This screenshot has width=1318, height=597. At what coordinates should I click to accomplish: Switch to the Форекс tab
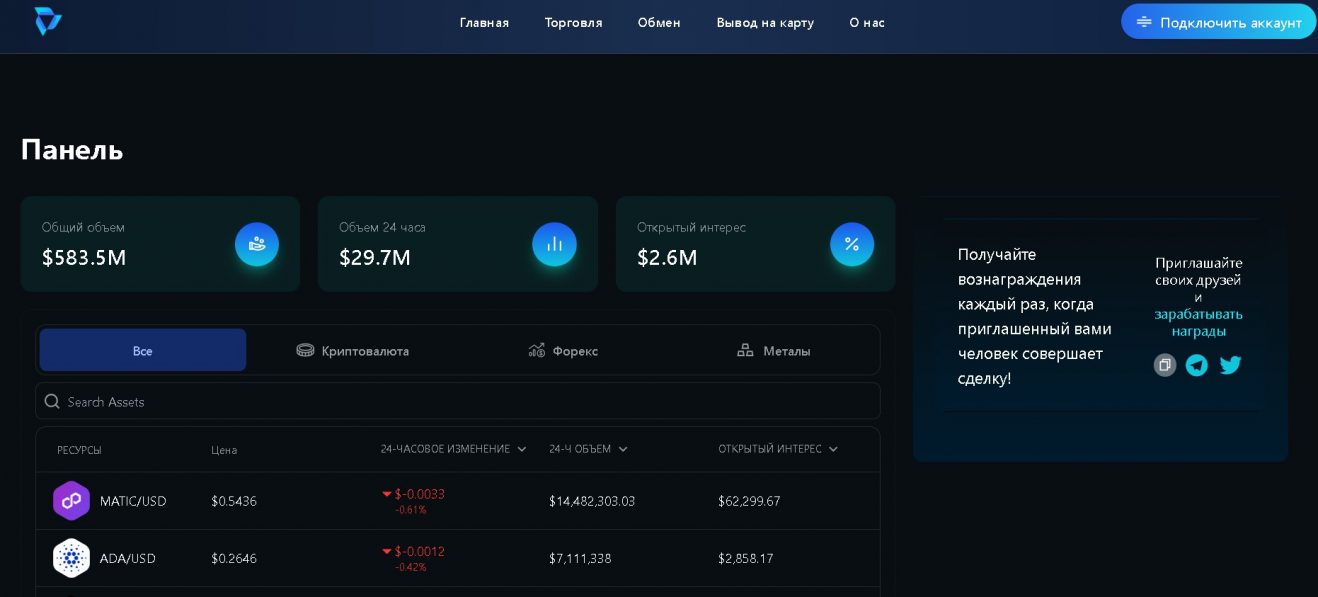point(563,351)
